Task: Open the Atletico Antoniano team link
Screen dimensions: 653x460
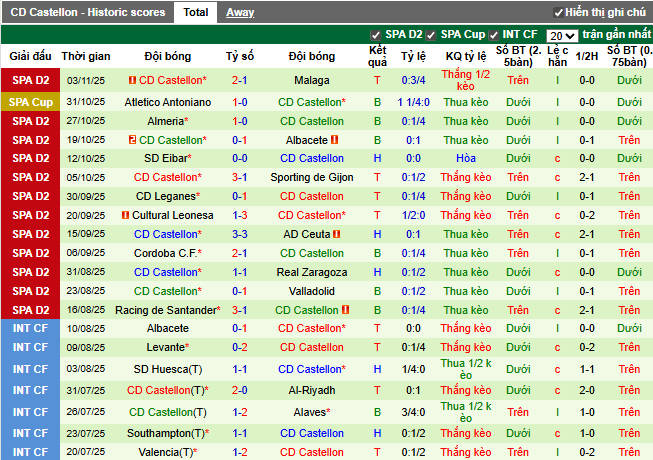Action: tap(167, 102)
